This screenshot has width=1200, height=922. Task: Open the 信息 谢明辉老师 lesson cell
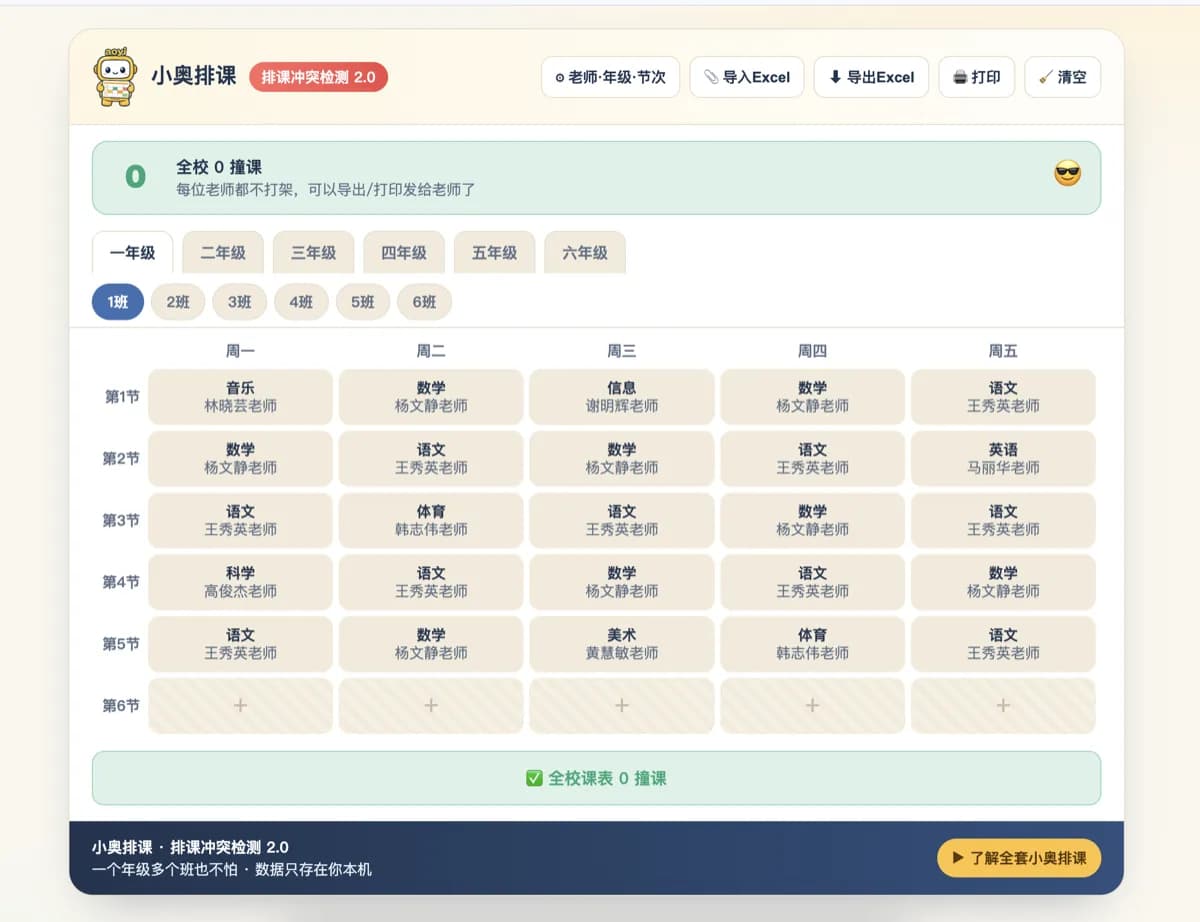coord(622,397)
